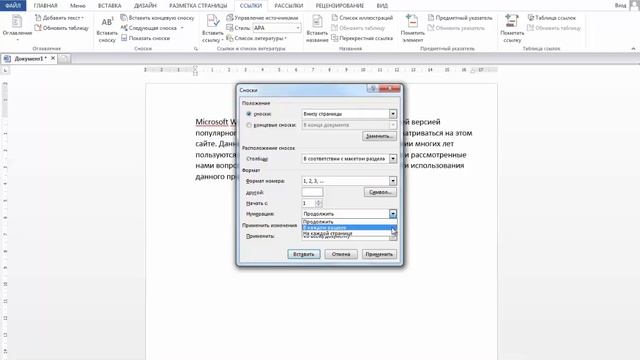Click Таблица ссылок
This screenshot has width=640, height=360.
point(551,18)
